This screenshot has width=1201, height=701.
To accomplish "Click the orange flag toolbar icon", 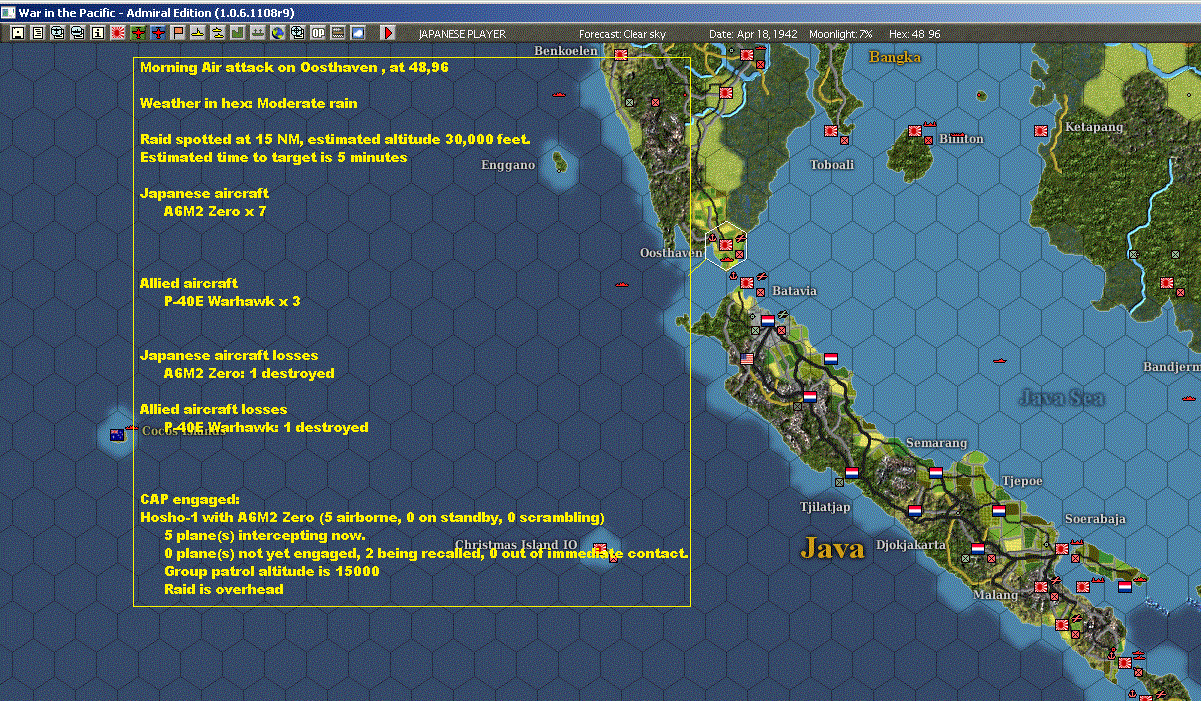I will (178, 33).
